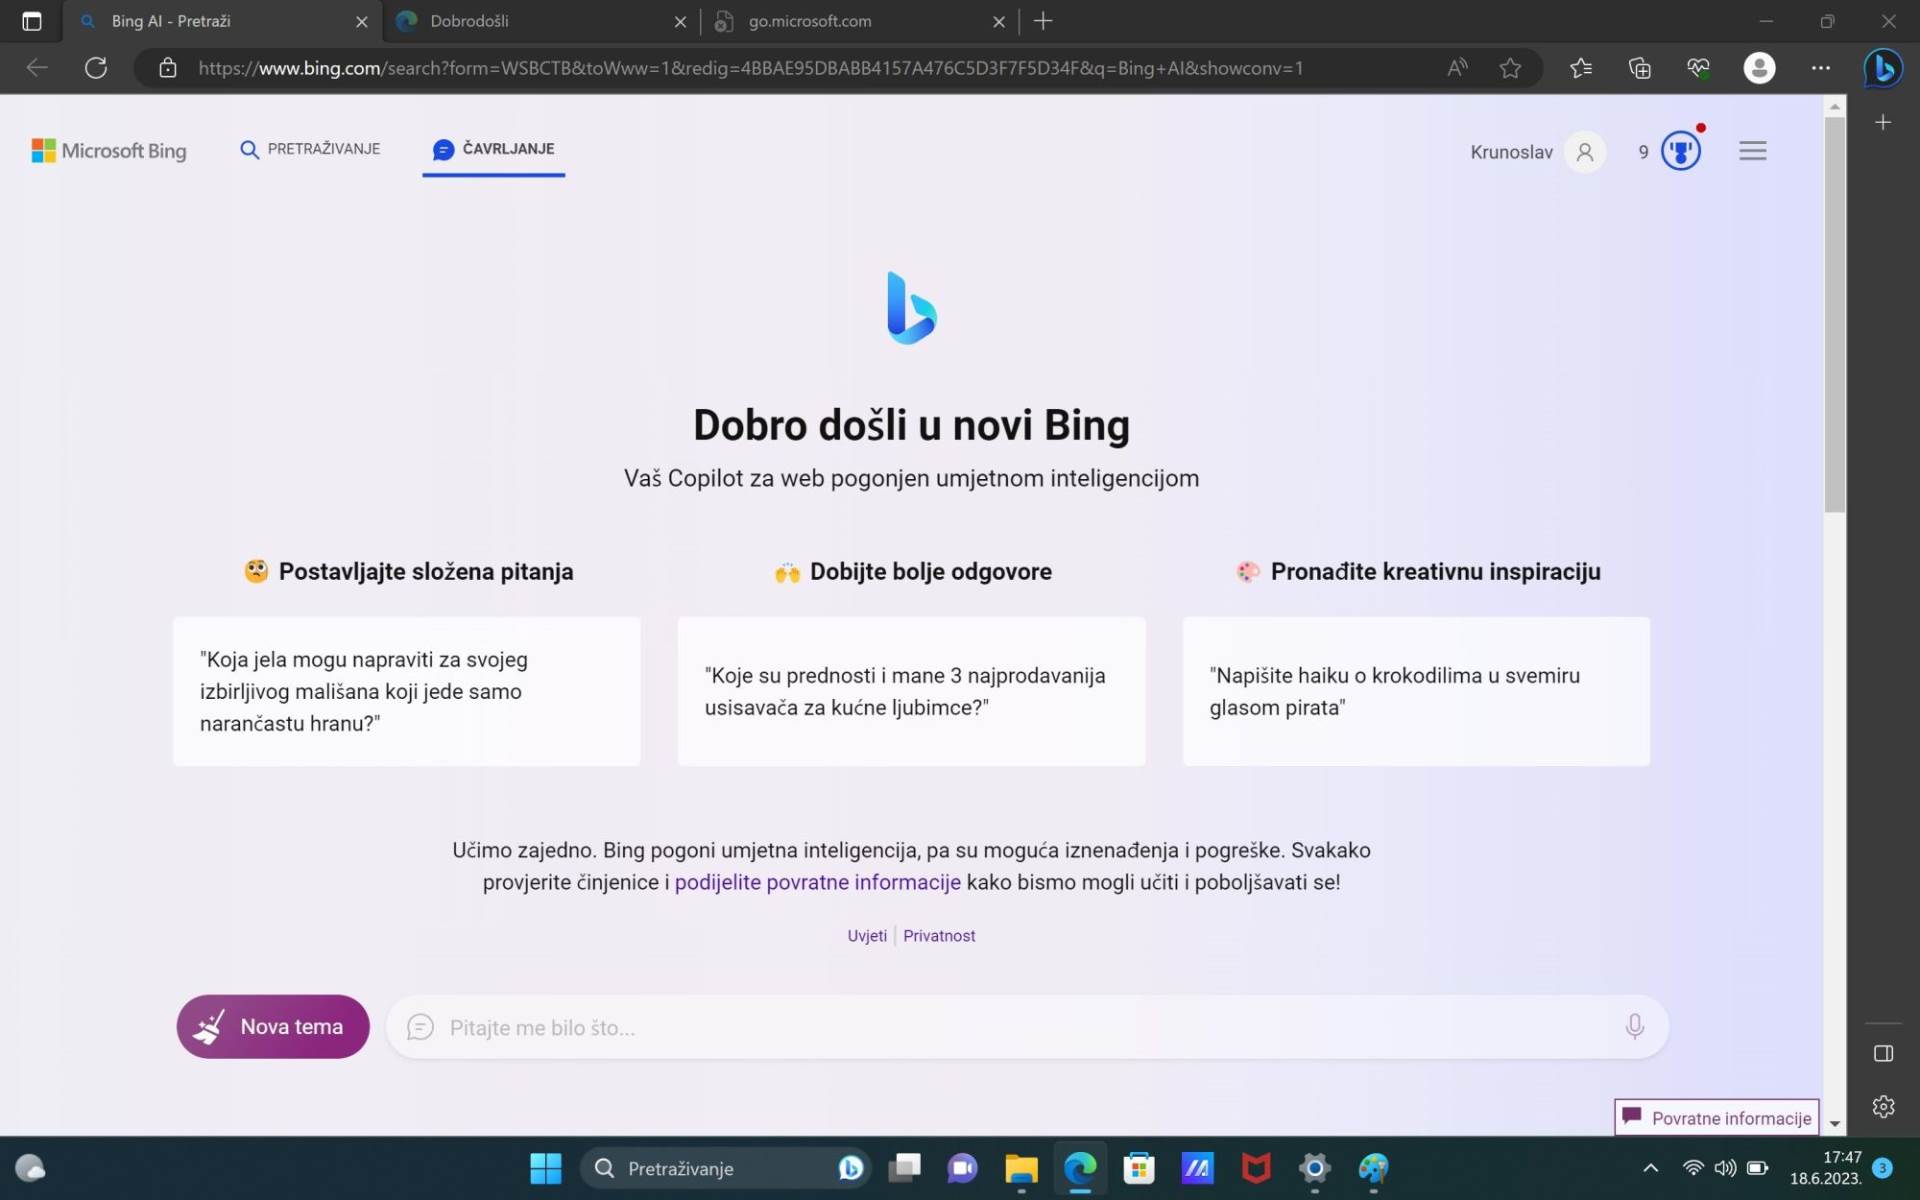This screenshot has width=1920, height=1200.
Task: Switch to the PRETRAŽIVANJE tab
Action: (x=310, y=149)
